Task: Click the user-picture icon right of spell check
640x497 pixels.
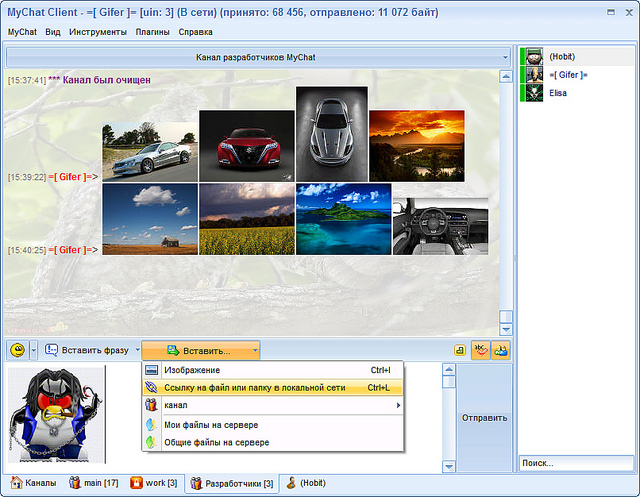Action: 501,350
